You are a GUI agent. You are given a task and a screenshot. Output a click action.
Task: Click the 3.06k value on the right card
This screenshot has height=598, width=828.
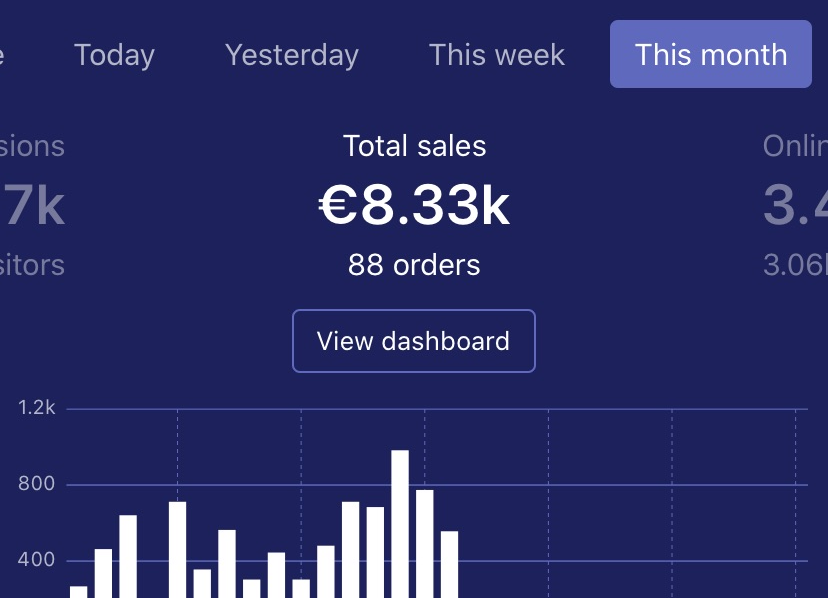[x=796, y=265]
